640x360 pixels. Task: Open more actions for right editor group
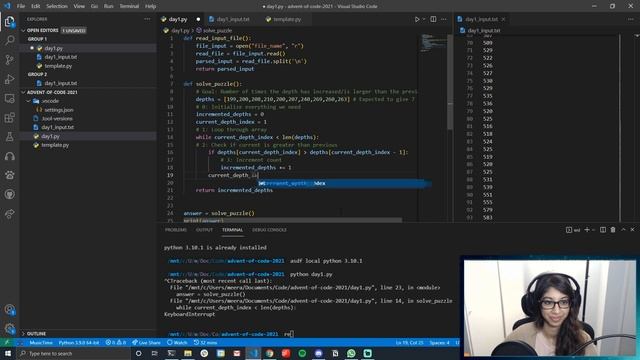pos(631,19)
